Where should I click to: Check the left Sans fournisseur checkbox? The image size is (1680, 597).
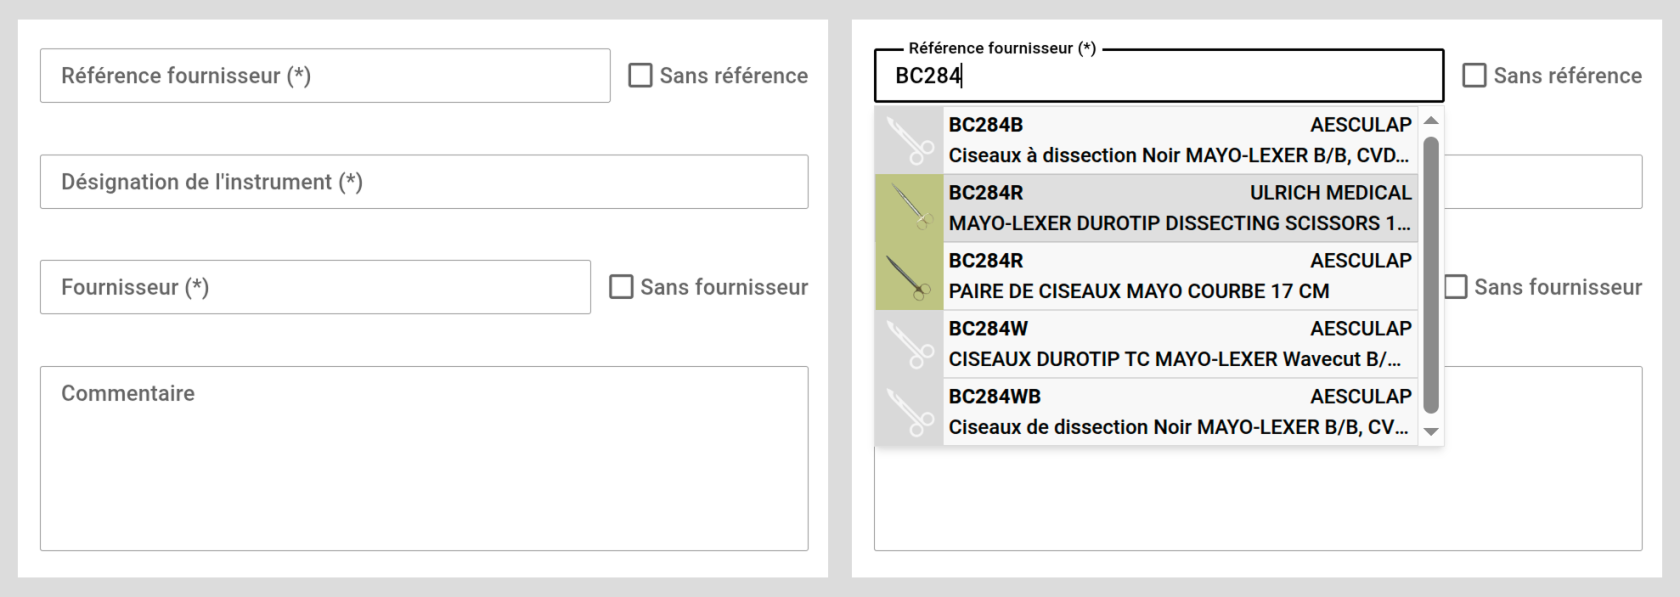(x=621, y=287)
